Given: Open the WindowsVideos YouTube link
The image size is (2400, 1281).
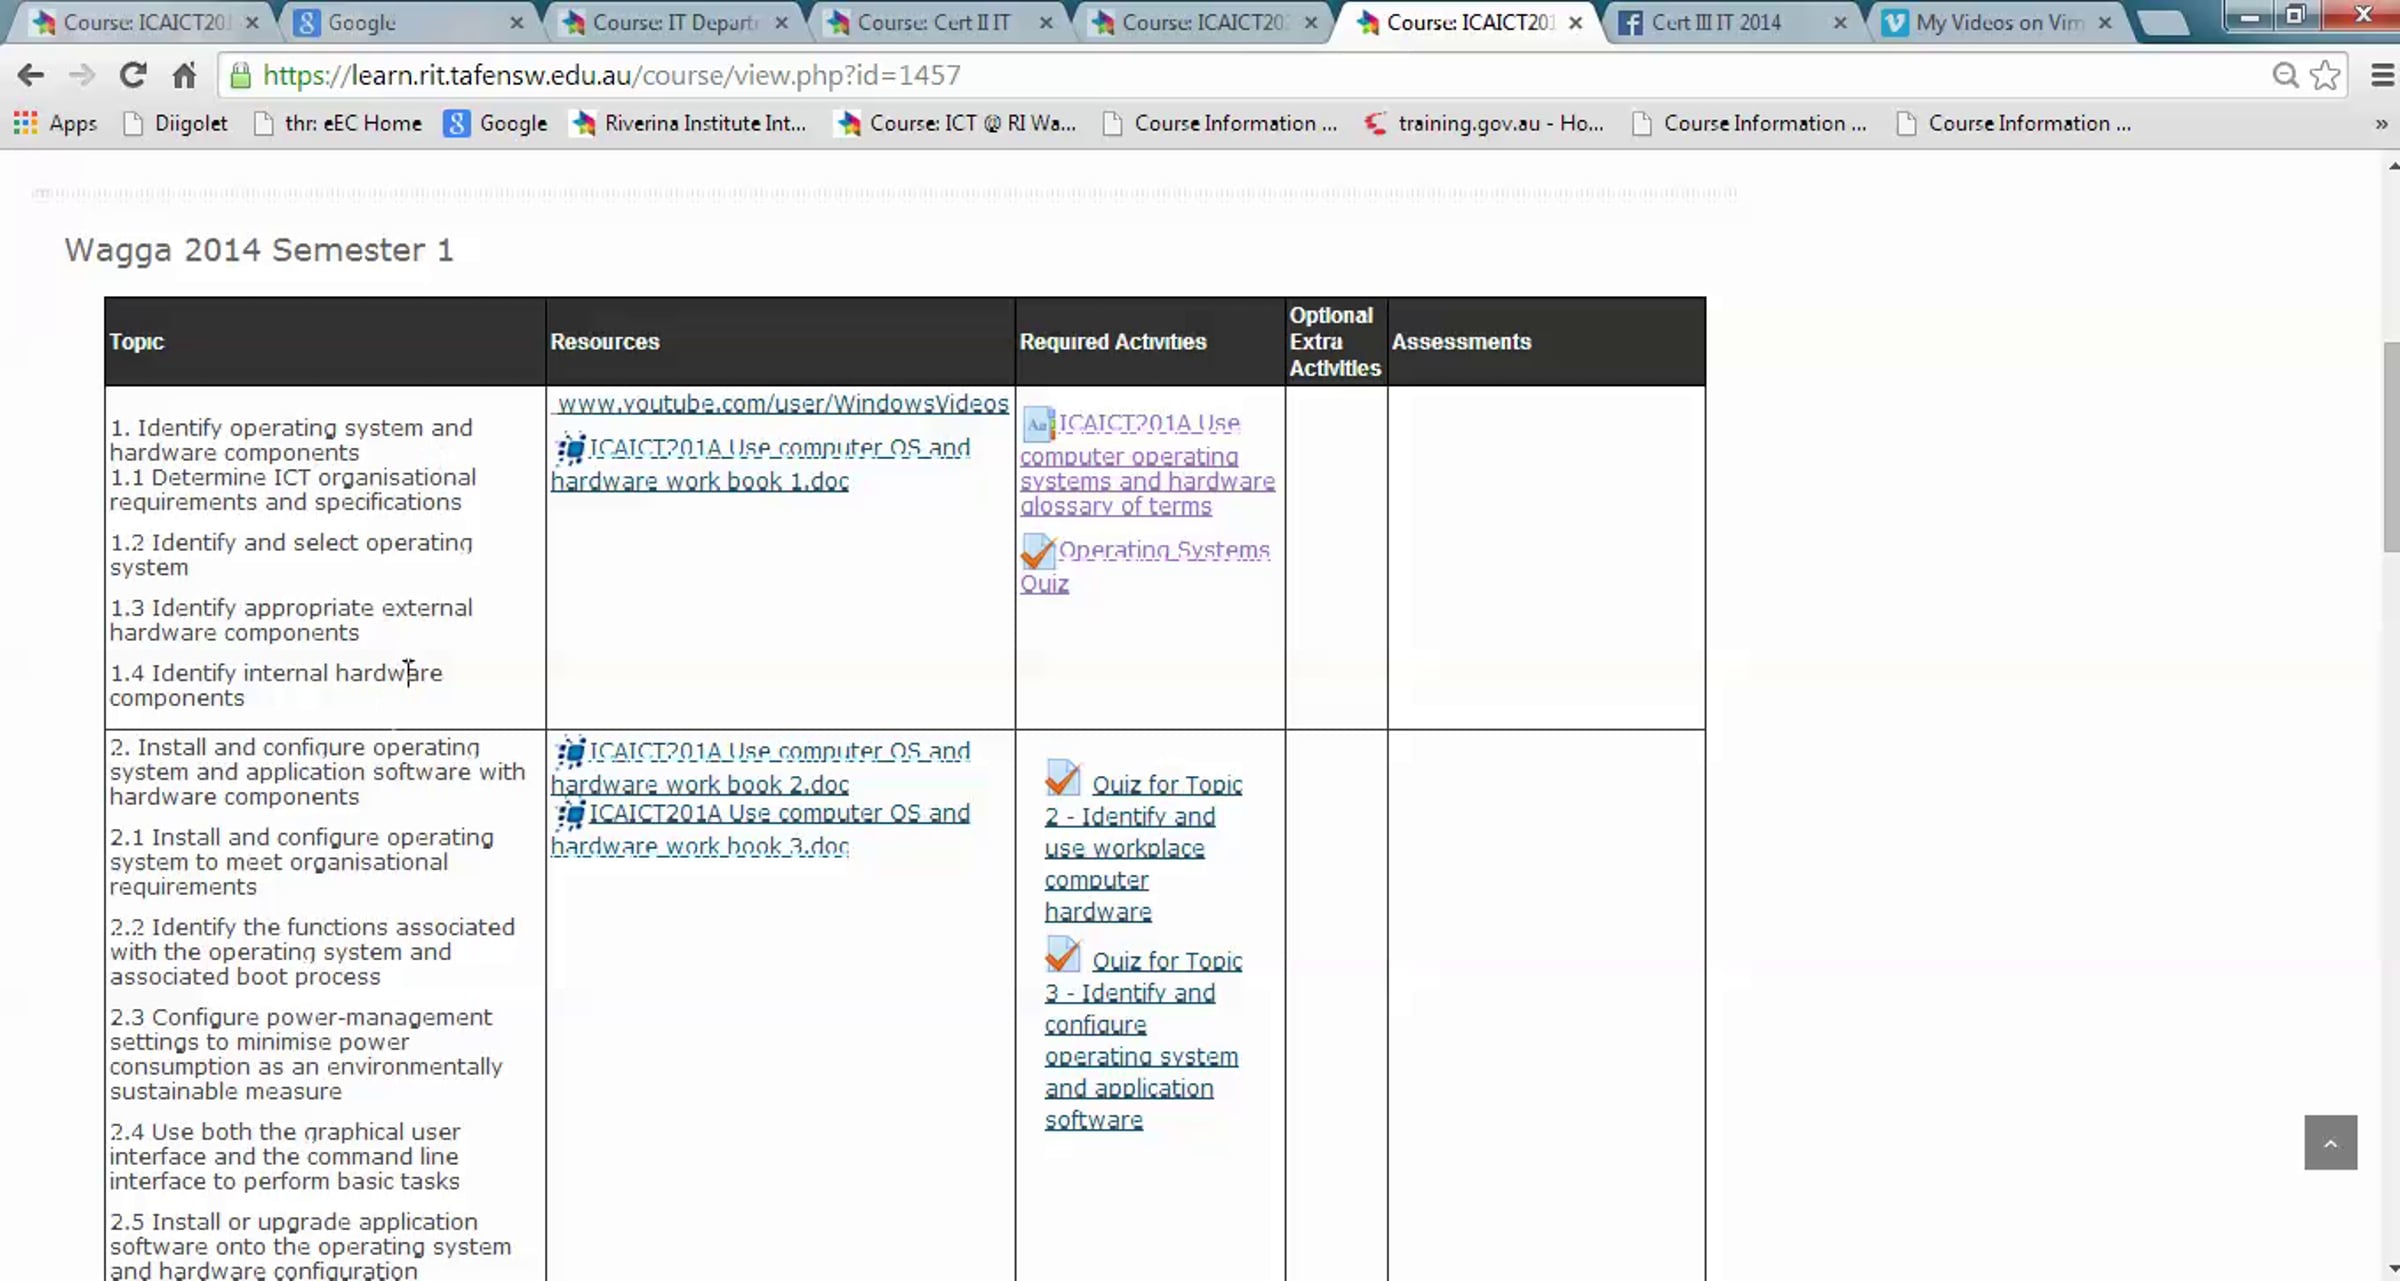Looking at the screenshot, I should click(x=783, y=403).
